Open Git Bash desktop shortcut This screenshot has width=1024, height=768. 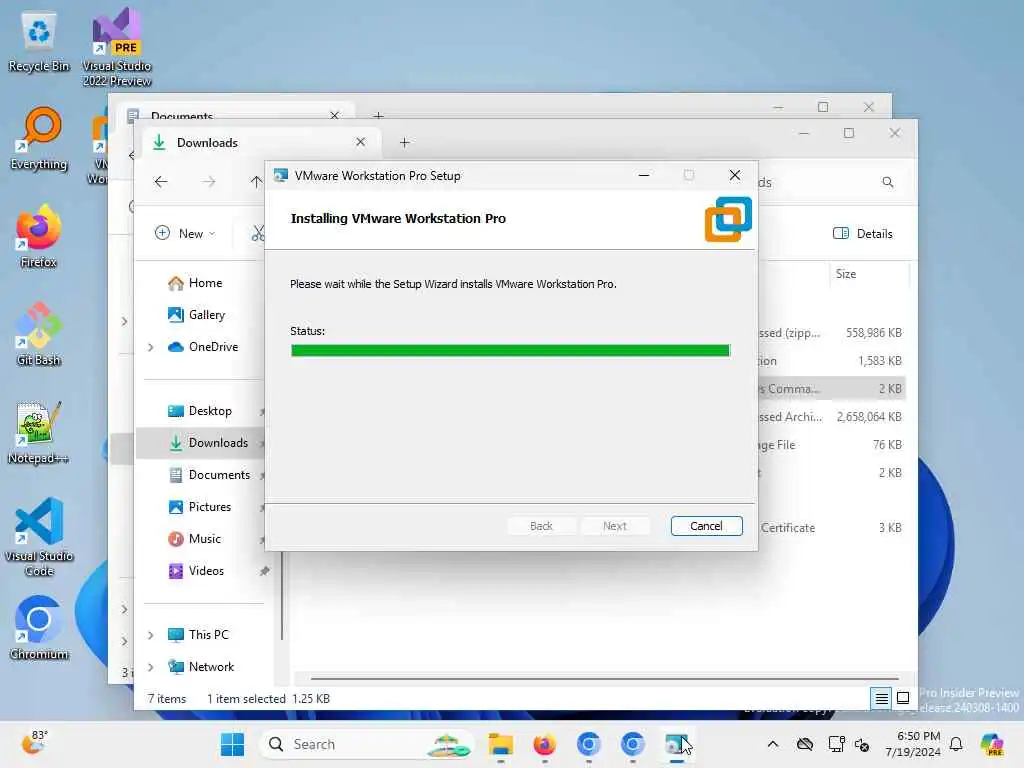coord(39,335)
